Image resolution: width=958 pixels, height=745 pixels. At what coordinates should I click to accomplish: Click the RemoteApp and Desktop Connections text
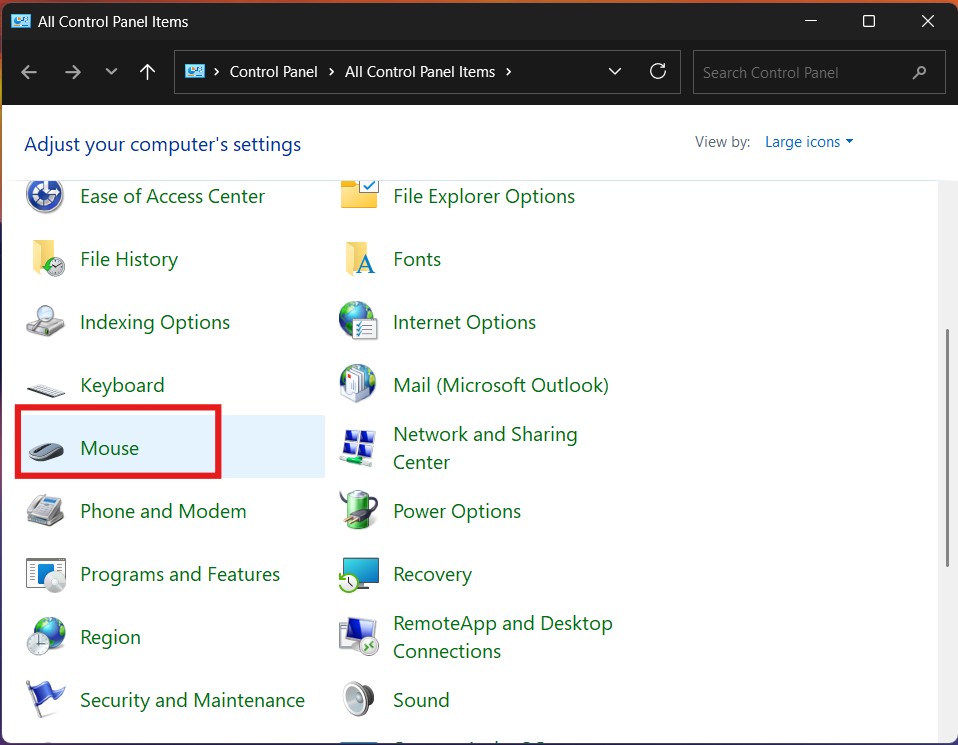(x=503, y=637)
